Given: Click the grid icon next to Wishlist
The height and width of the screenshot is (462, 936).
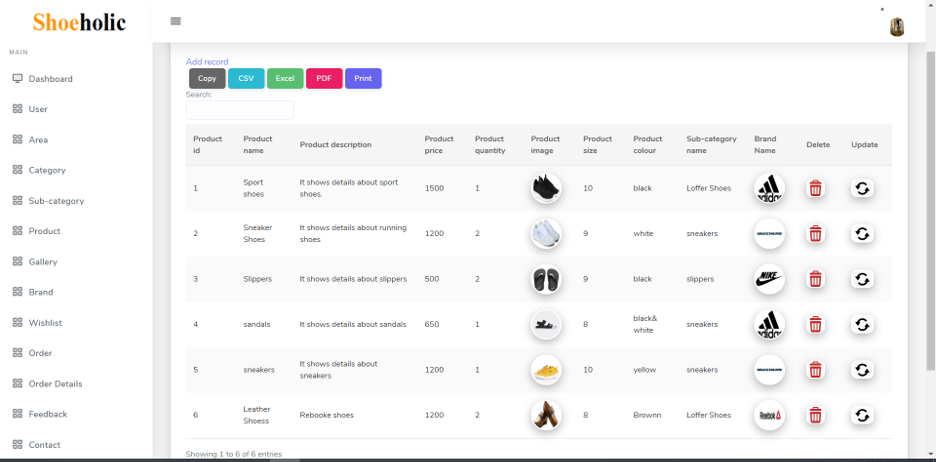Looking at the screenshot, I should 17,322.
